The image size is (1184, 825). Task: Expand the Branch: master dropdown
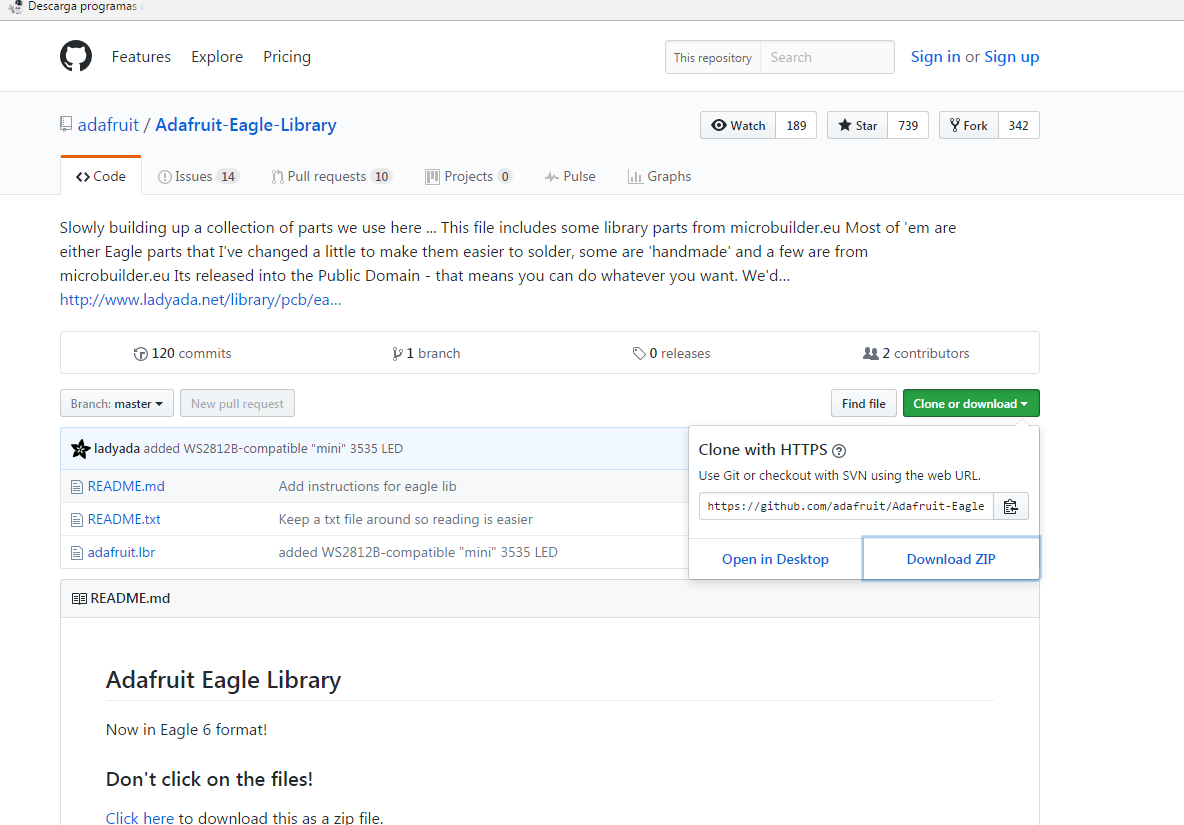click(117, 404)
